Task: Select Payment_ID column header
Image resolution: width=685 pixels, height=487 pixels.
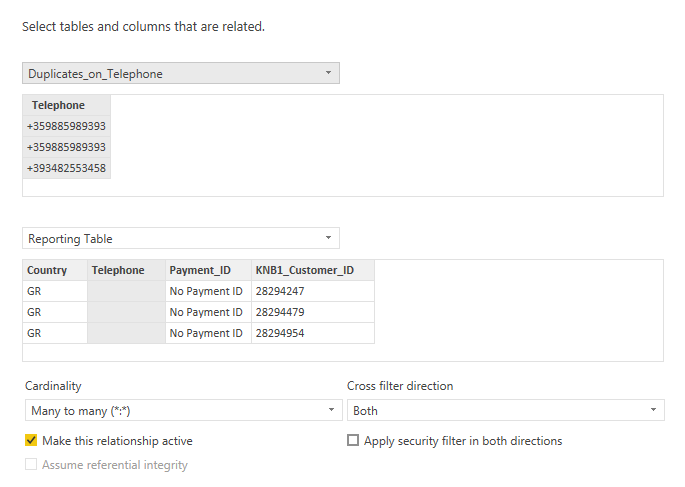Action: tap(208, 270)
